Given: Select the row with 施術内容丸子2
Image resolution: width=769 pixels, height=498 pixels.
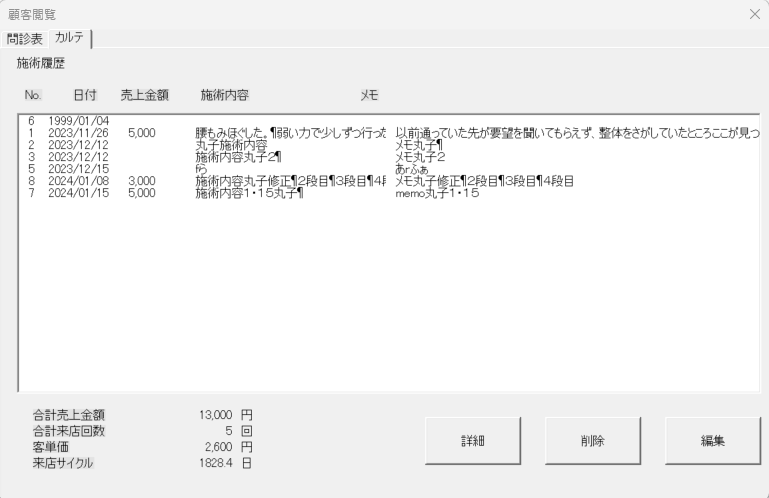Looking at the screenshot, I should tap(388, 157).
